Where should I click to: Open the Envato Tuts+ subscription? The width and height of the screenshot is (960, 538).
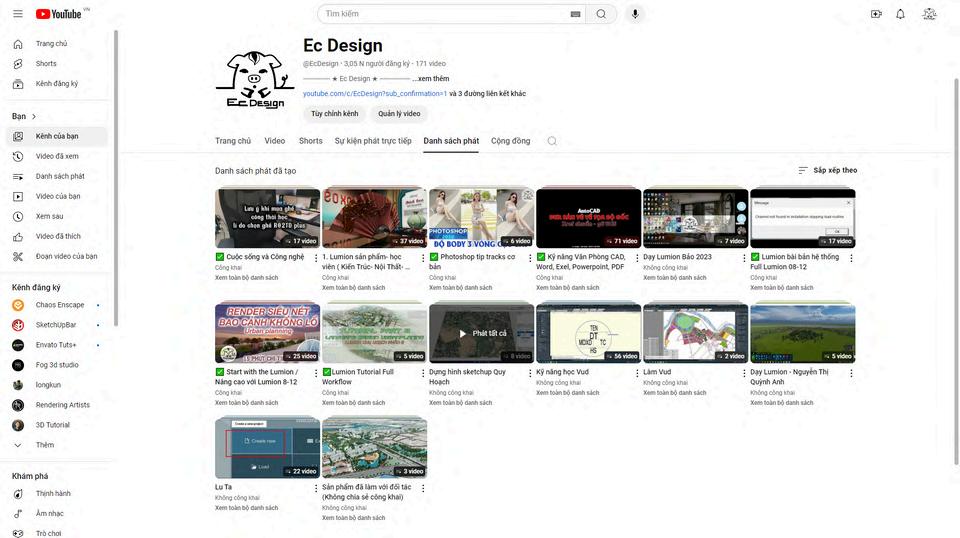click(x=57, y=345)
